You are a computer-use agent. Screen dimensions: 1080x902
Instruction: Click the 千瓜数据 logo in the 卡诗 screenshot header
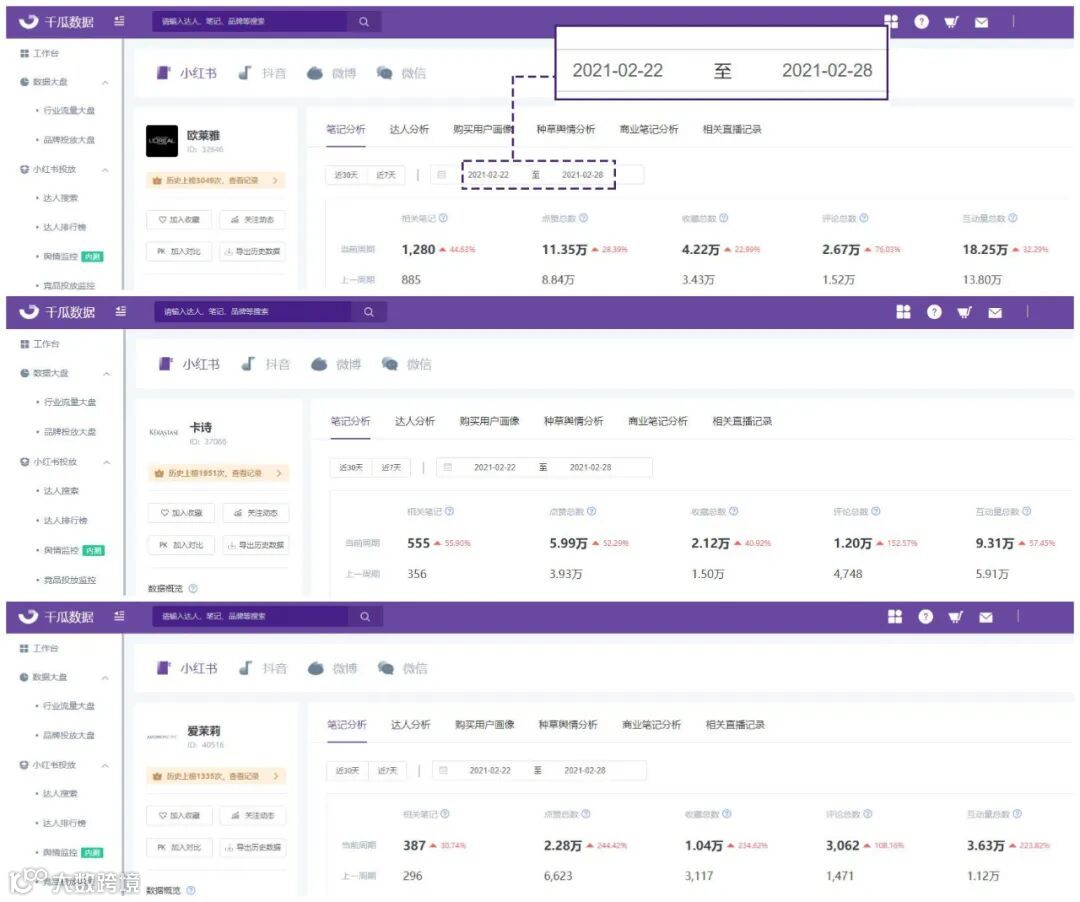[x=56, y=312]
